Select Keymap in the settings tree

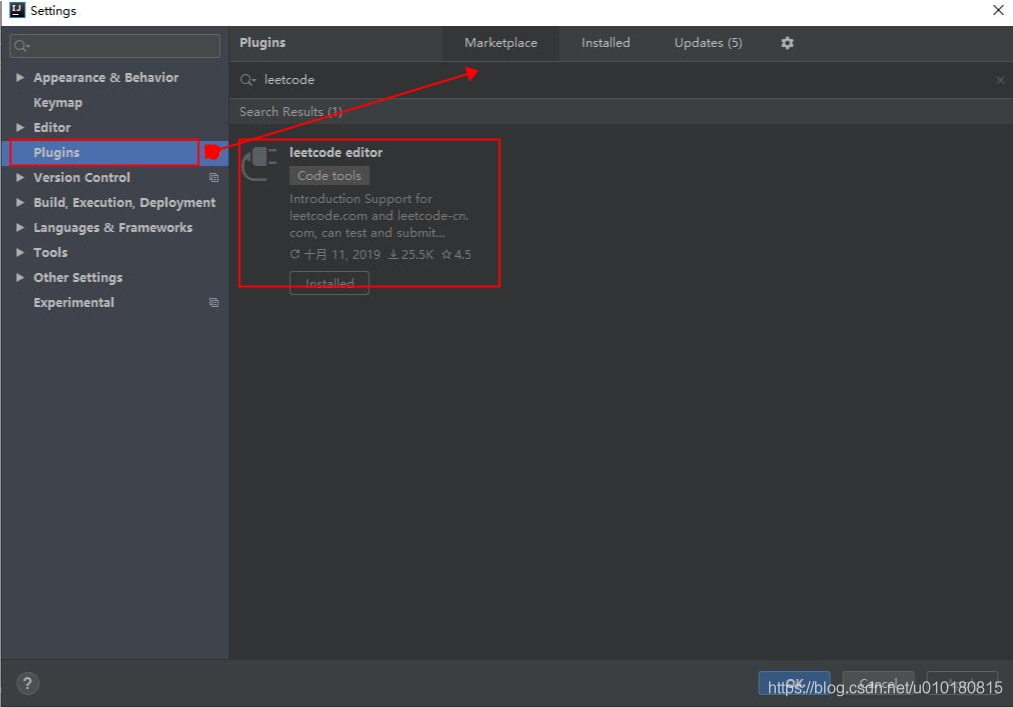click(58, 103)
